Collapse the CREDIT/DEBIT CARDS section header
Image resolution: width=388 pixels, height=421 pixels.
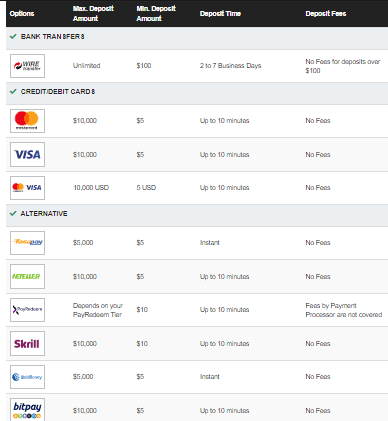pos(197,93)
